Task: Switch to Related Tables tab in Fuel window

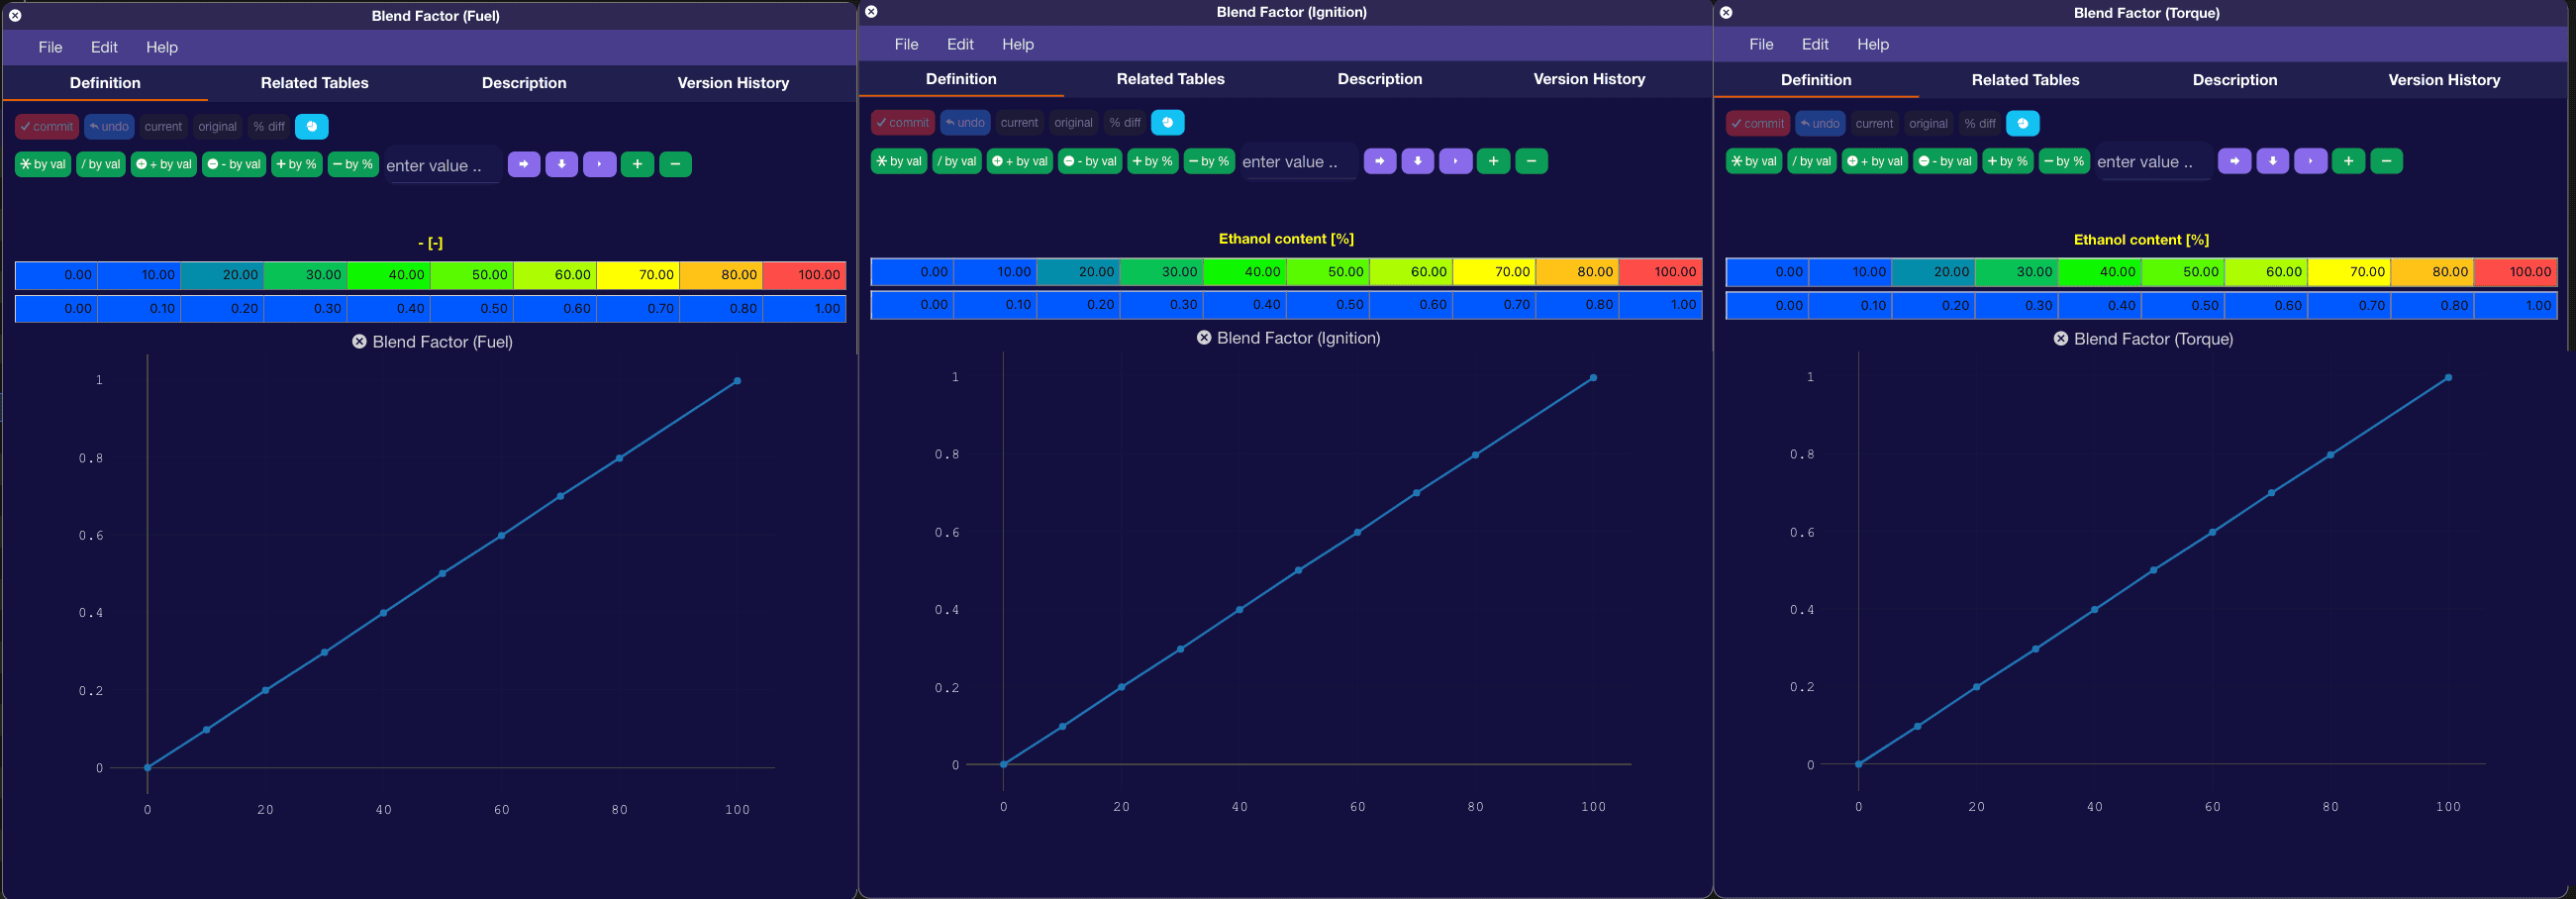Action: coord(314,83)
